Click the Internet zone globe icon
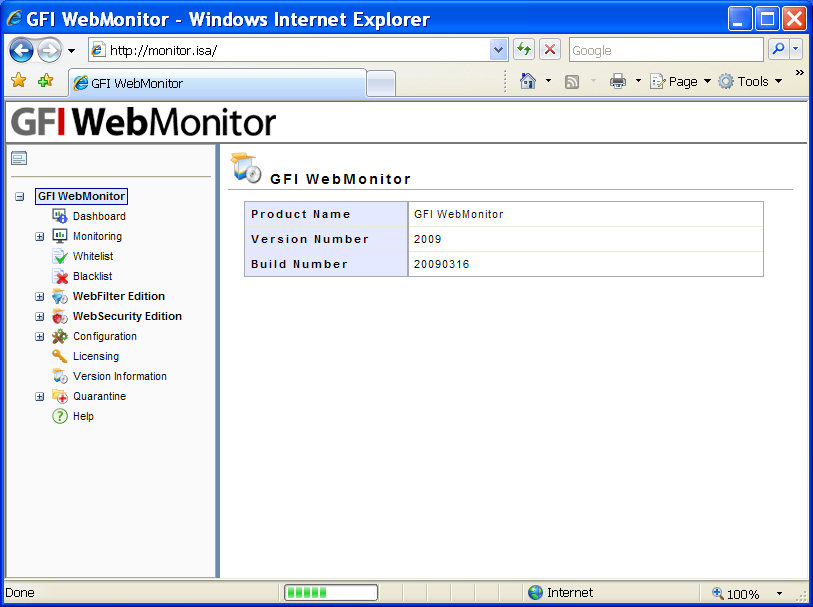This screenshot has width=813, height=607. coord(535,592)
